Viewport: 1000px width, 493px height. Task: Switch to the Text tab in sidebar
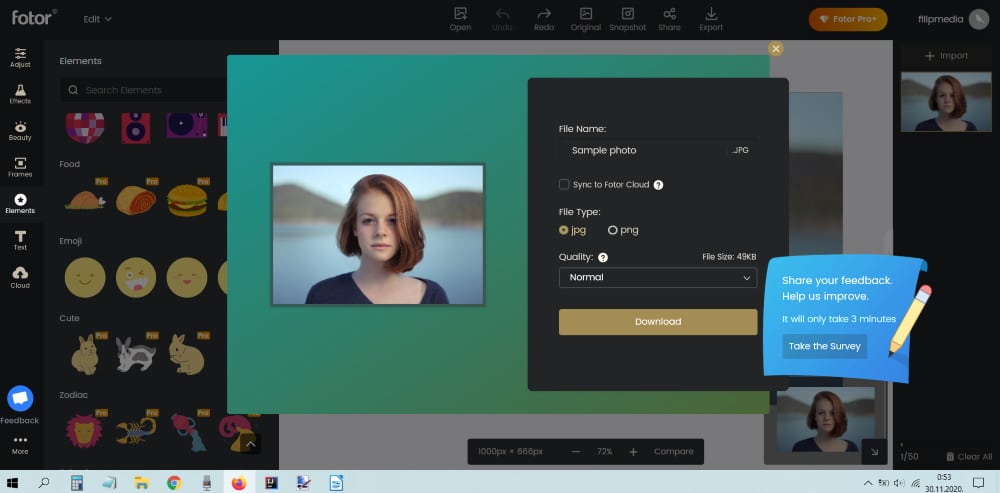tap(20, 240)
